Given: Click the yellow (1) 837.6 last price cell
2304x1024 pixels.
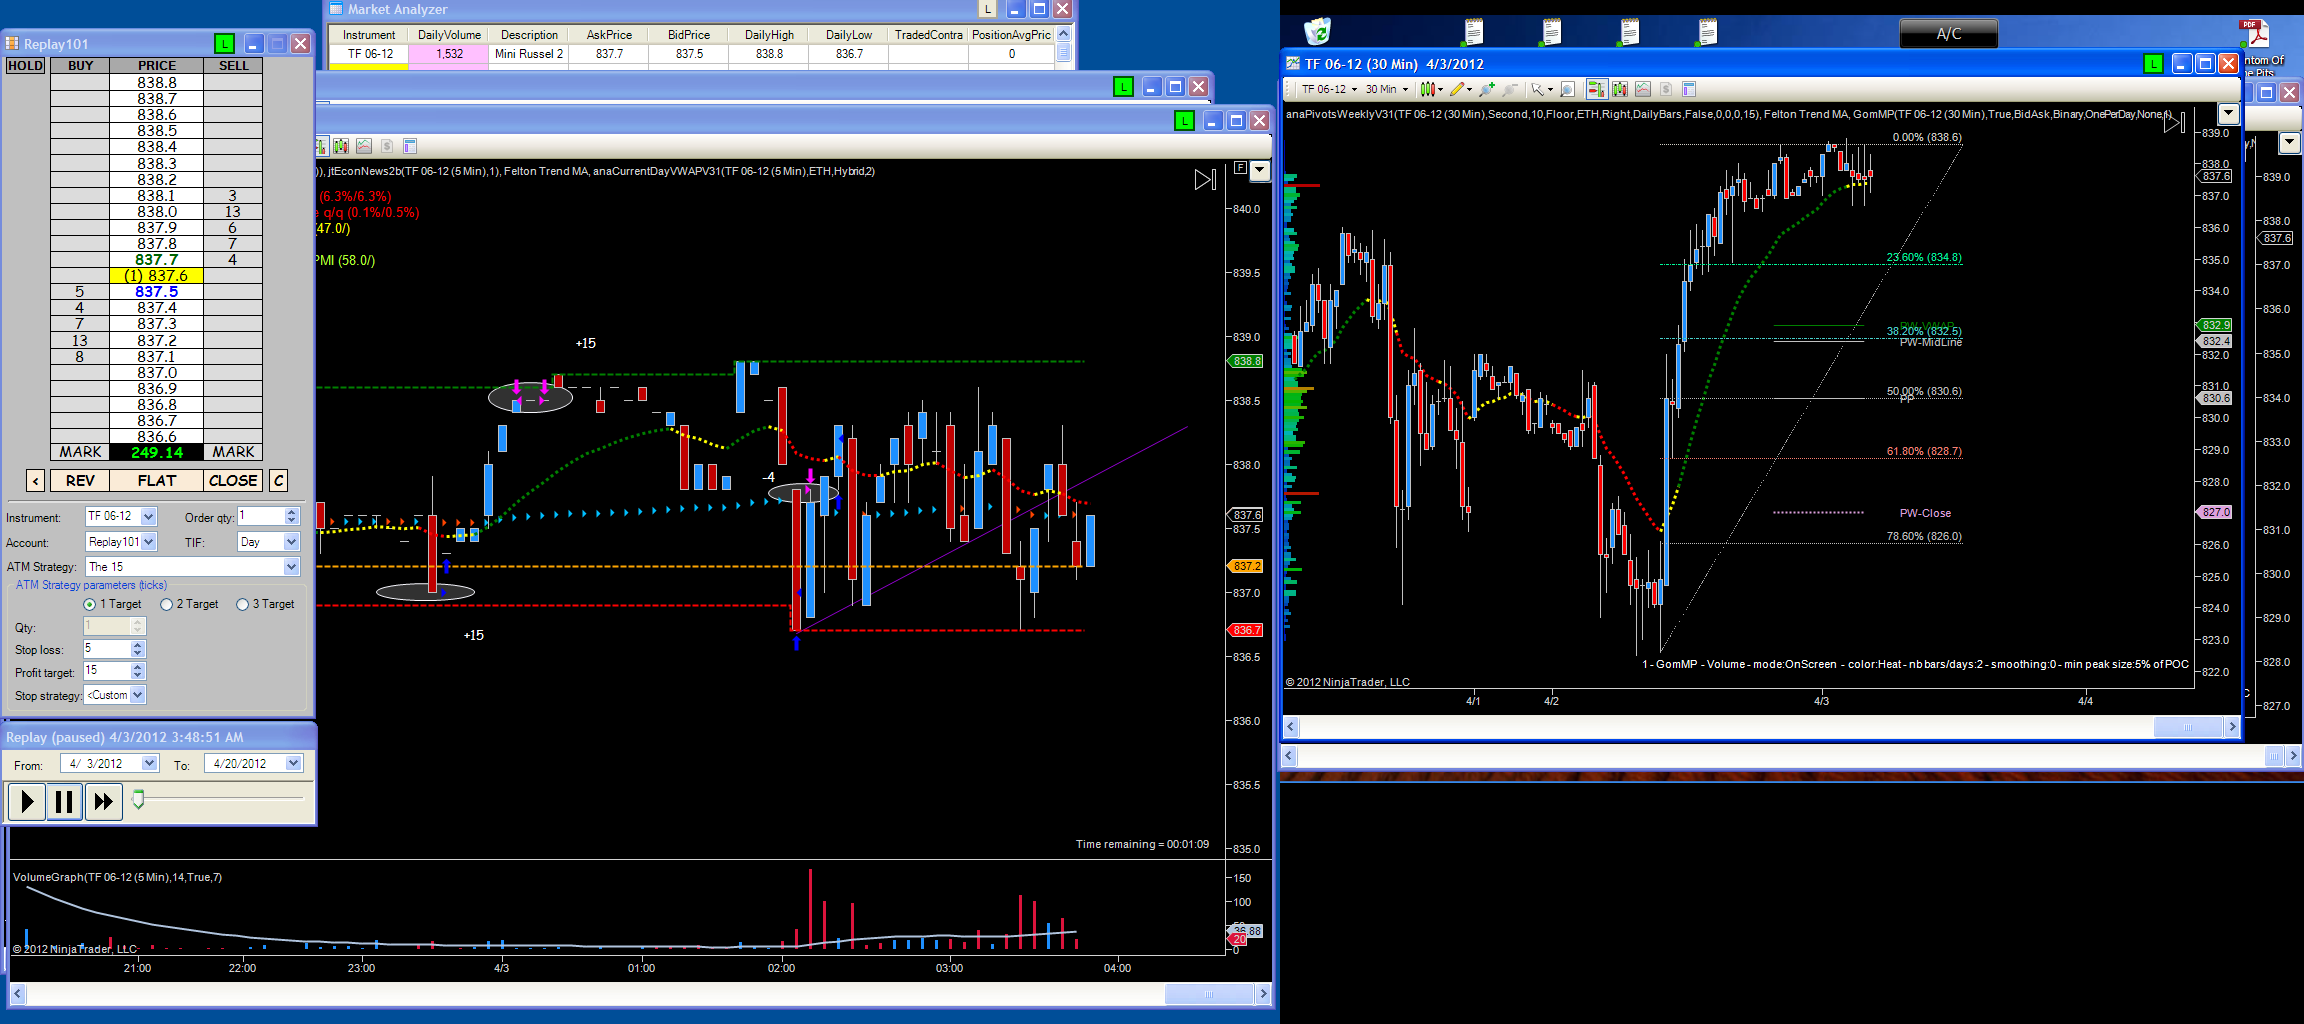Looking at the screenshot, I should coord(157,276).
